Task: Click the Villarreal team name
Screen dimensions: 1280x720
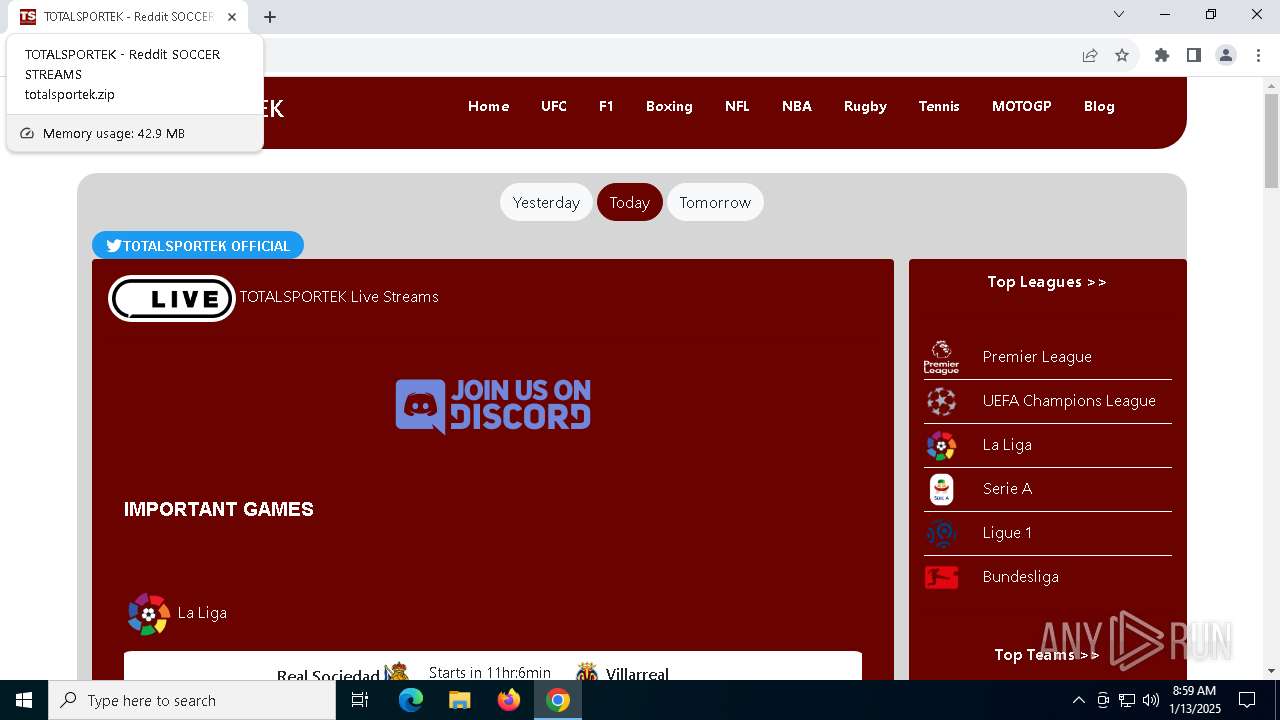Action: tap(637, 675)
